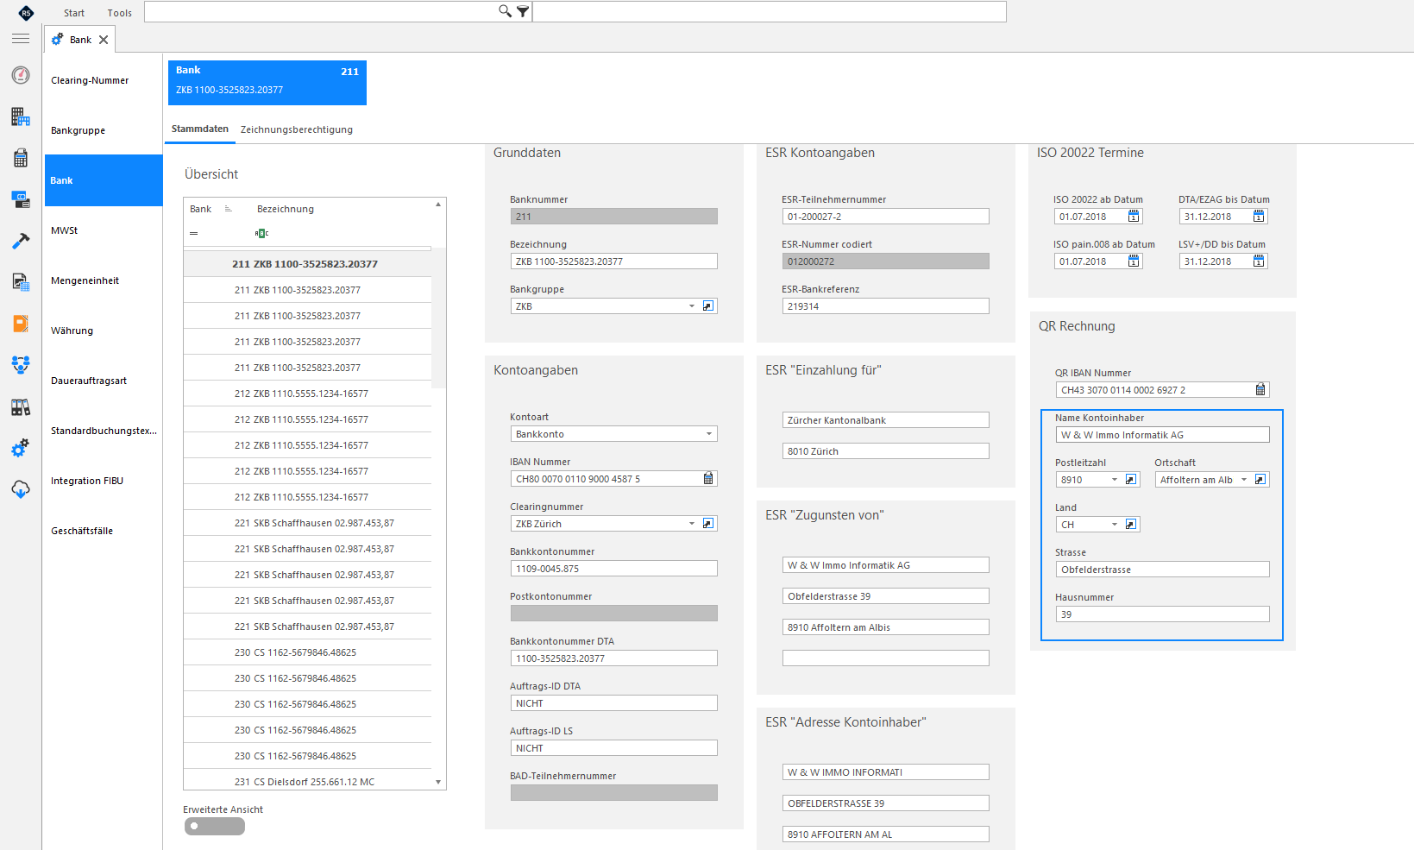Open the binders archive module icon

(20, 407)
